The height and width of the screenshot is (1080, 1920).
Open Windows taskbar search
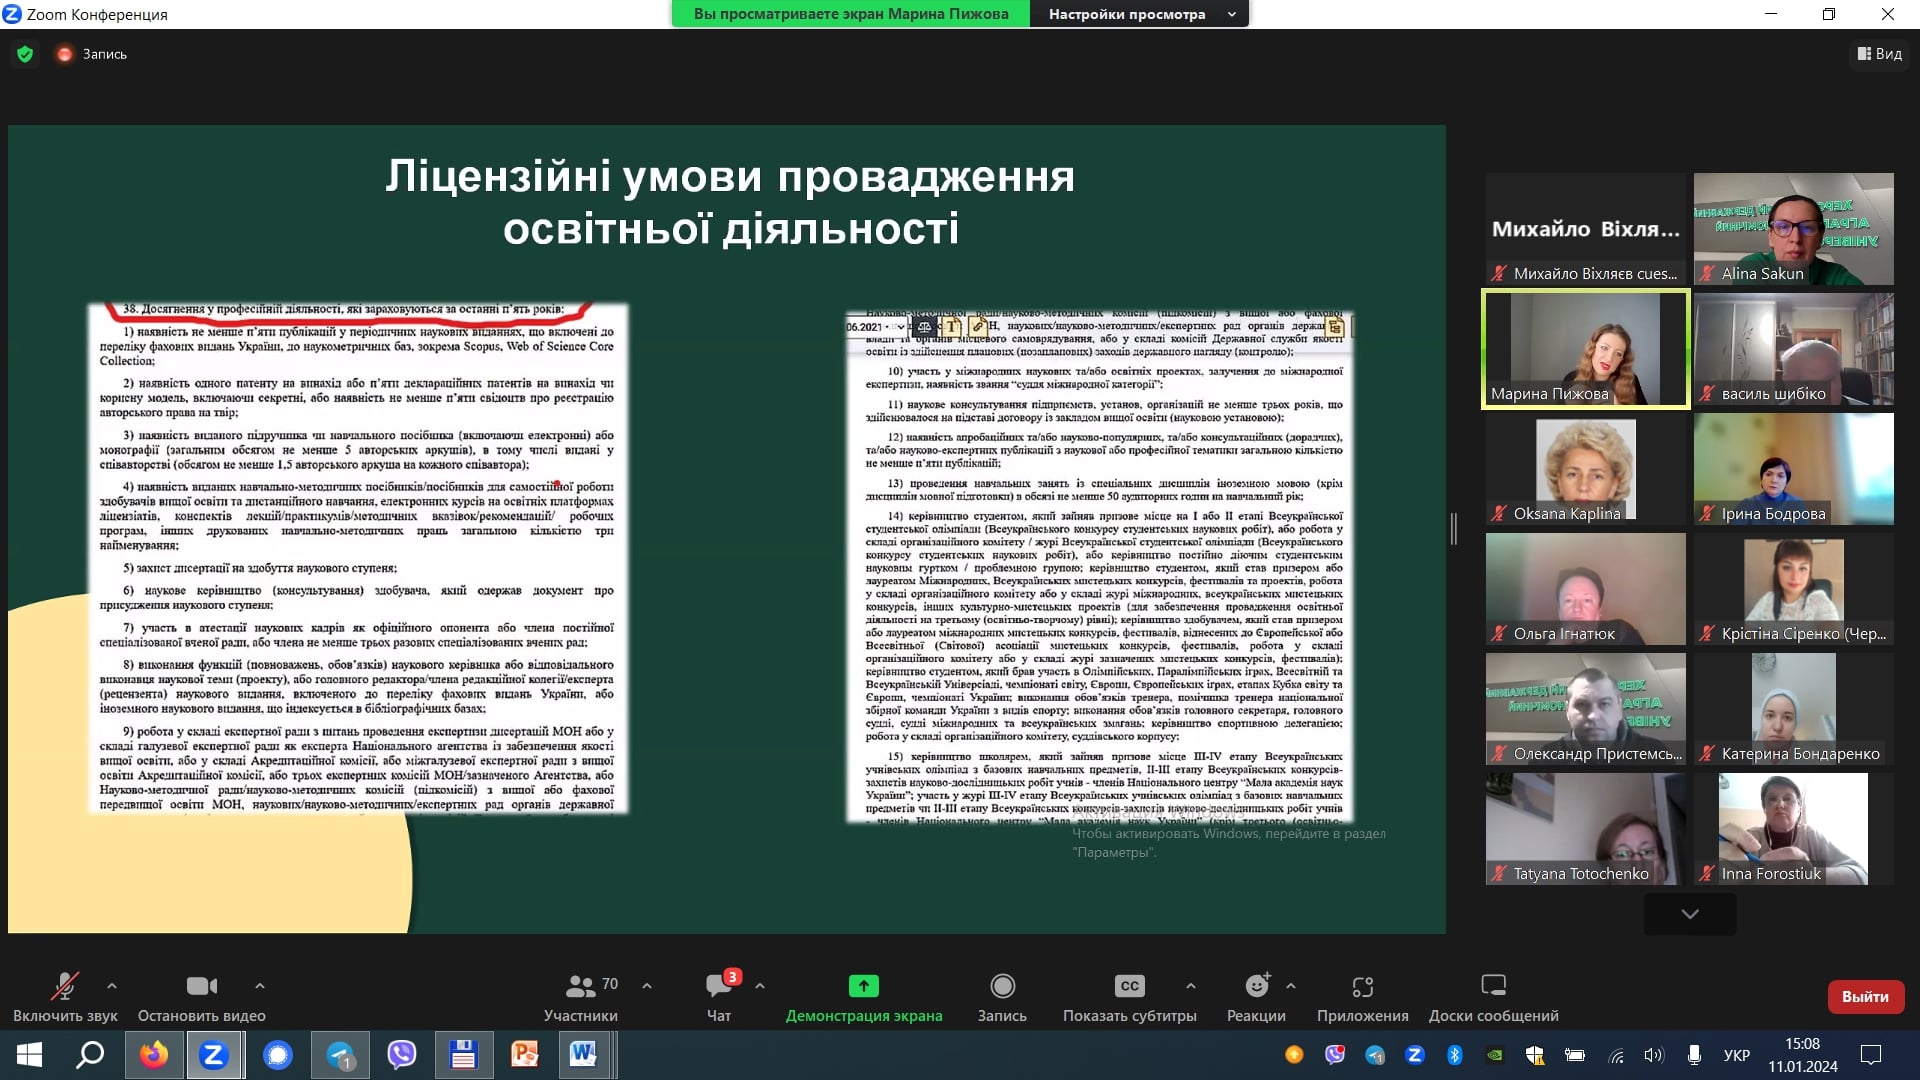[91, 1055]
